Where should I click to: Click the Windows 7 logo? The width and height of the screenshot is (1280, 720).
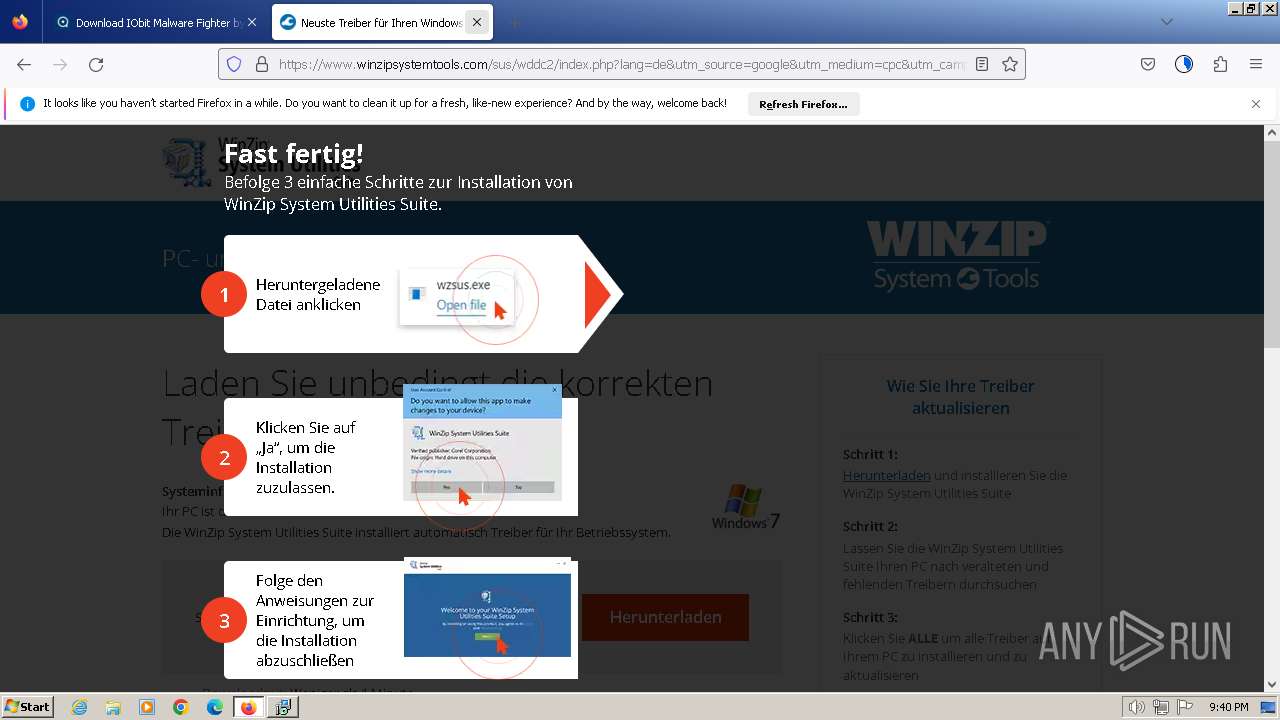[745, 507]
